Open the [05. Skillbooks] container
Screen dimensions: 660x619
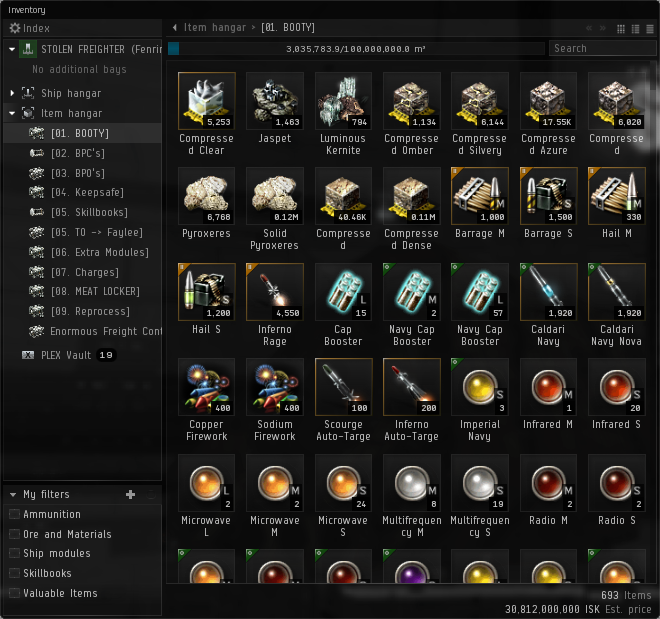(82, 212)
